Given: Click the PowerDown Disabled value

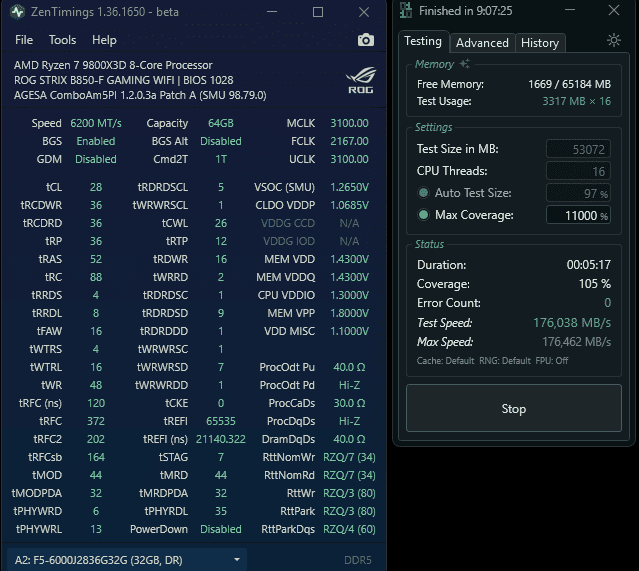Looking at the screenshot, I should point(220,529).
